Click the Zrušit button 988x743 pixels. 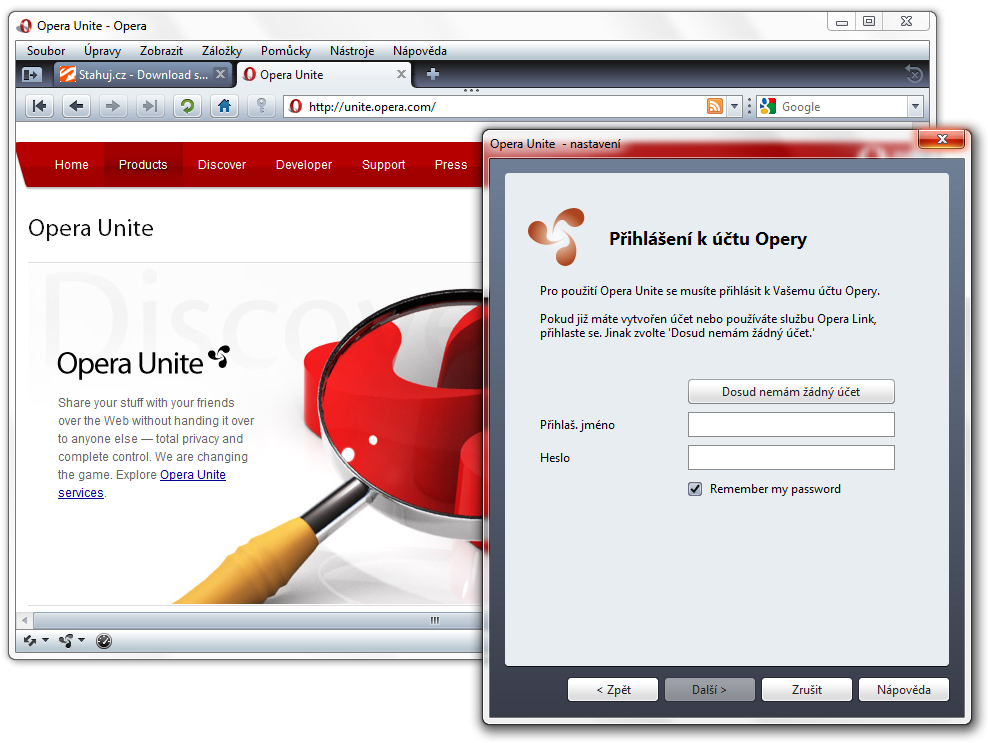click(807, 689)
